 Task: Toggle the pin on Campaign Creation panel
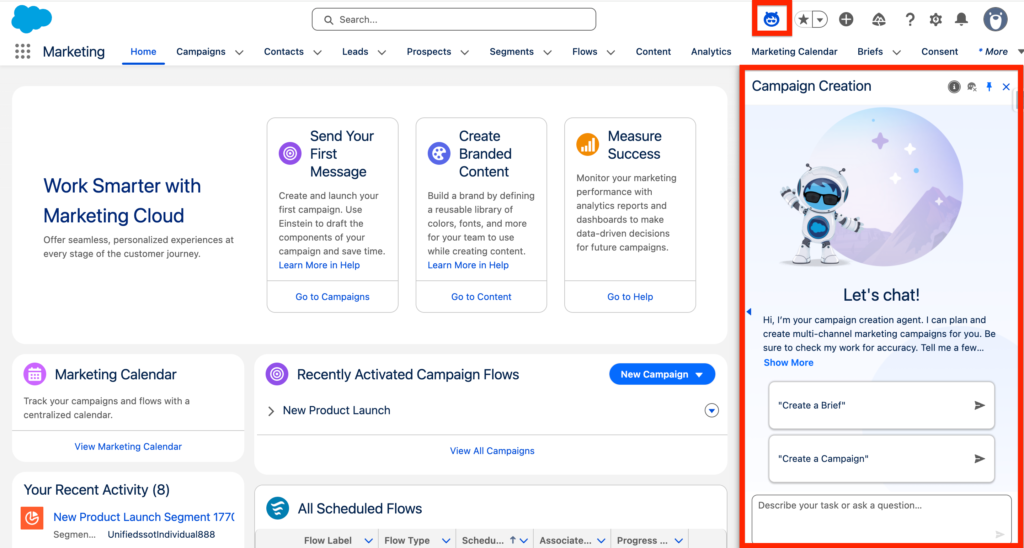pos(989,87)
